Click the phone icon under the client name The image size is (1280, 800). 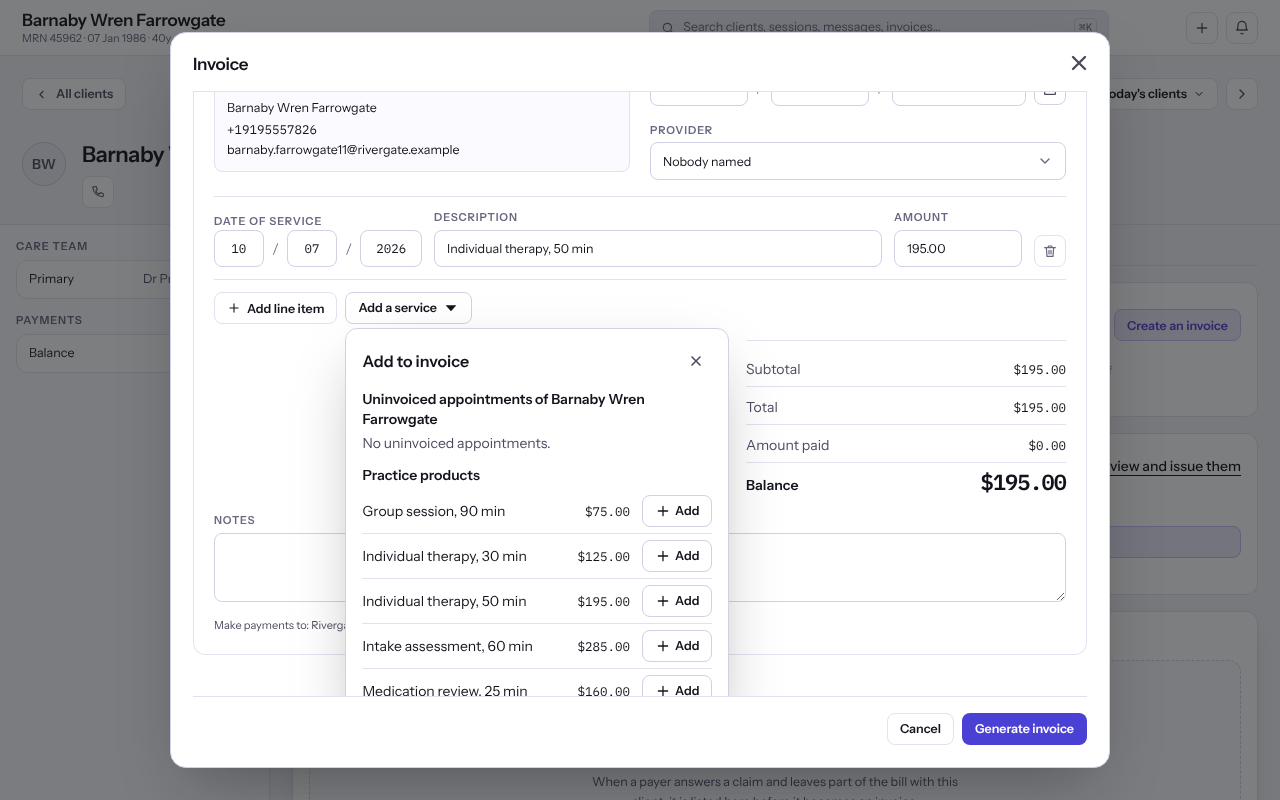(x=98, y=192)
